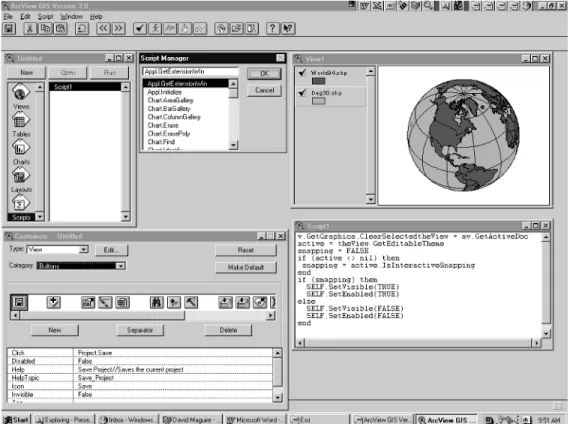Click the Paste toolbar icon
570x424 pixels.
click(60, 28)
